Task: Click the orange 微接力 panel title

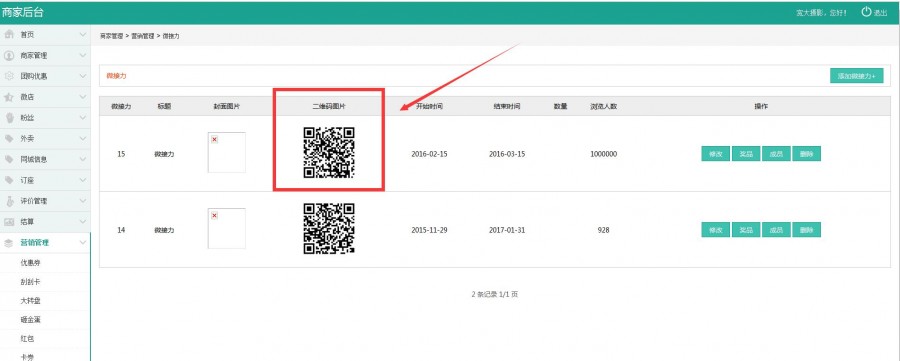Action: [x=117, y=76]
